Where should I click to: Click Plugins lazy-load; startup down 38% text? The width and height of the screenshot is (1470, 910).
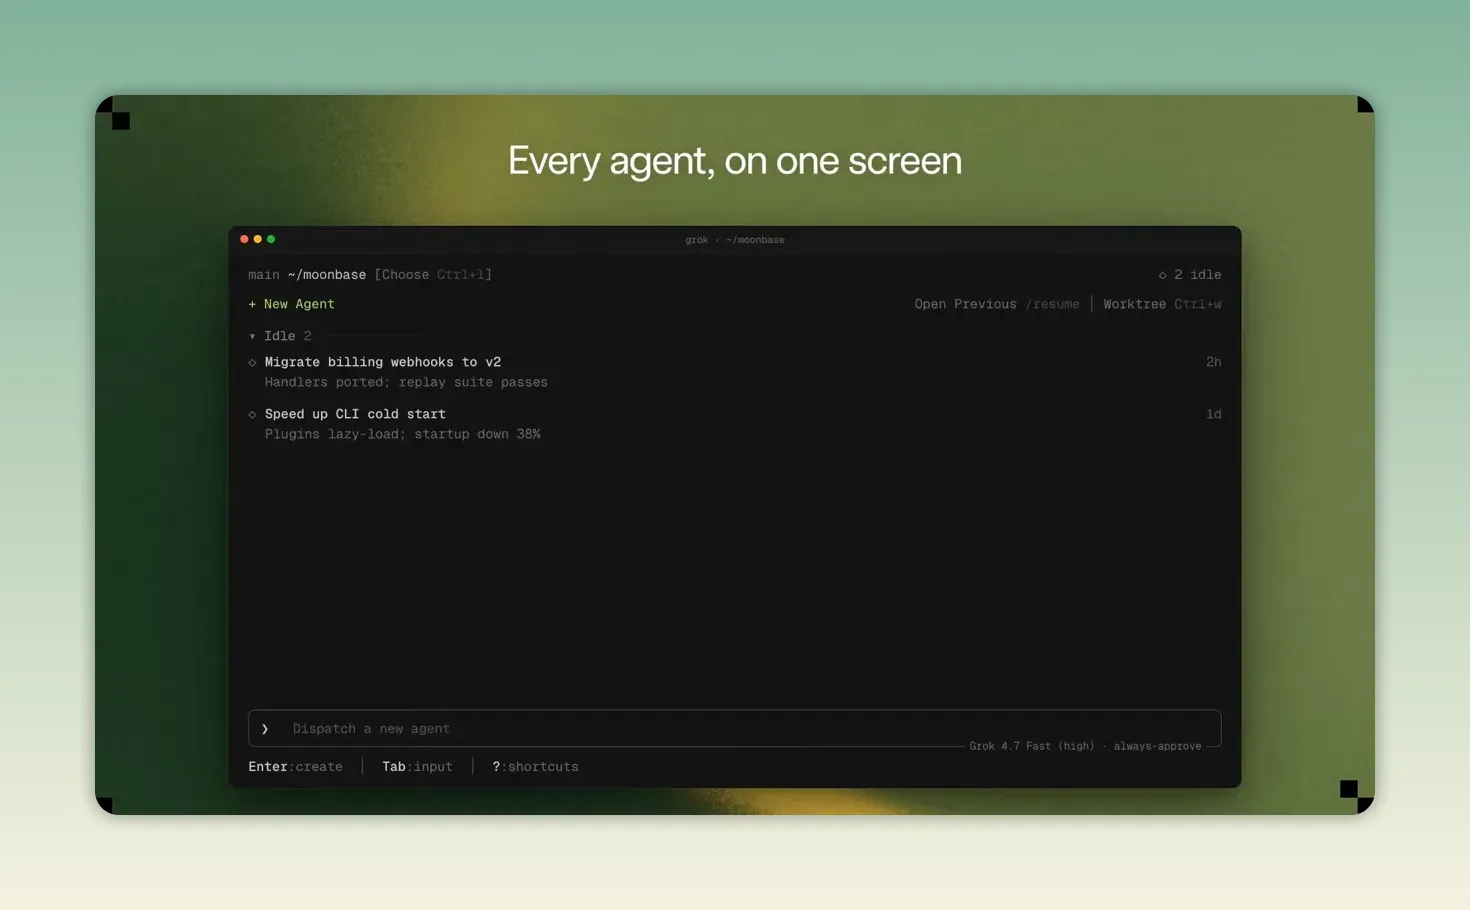402,434
